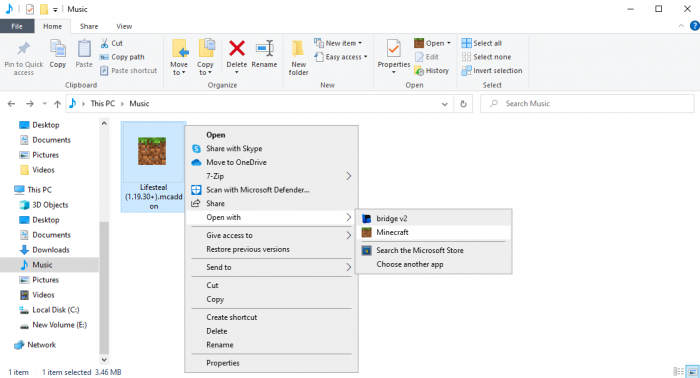Expand the New item dropdown
The width and height of the screenshot is (700, 378).
(x=338, y=43)
